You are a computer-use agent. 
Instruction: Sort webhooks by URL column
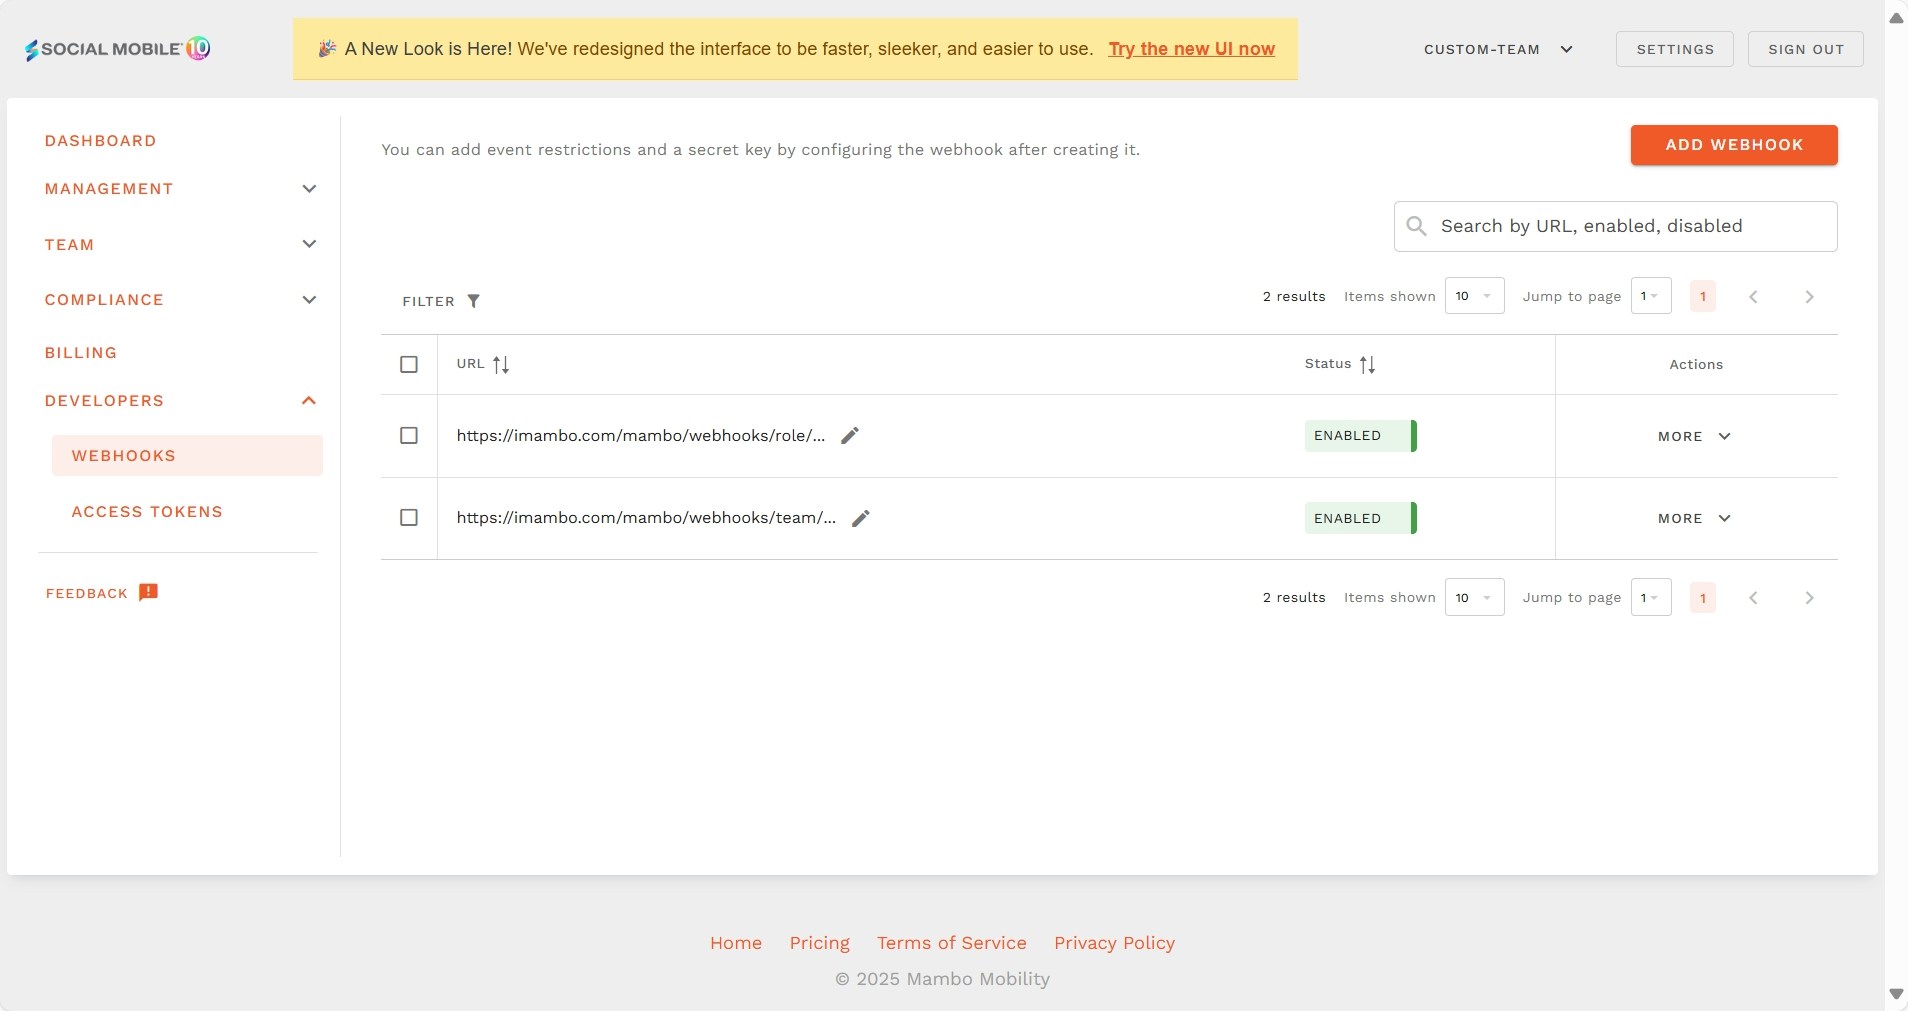[500, 364]
